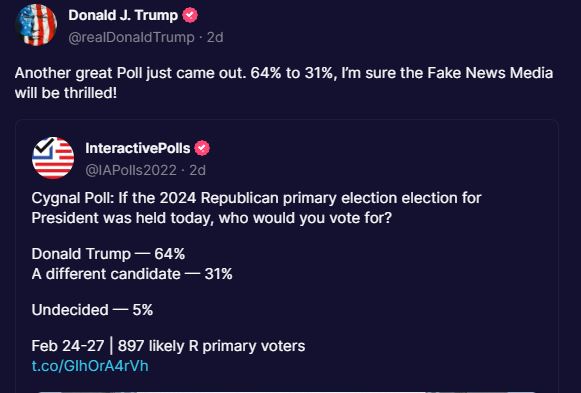
Task: Click the Donald Trump — 64% line
Action: [108, 254]
